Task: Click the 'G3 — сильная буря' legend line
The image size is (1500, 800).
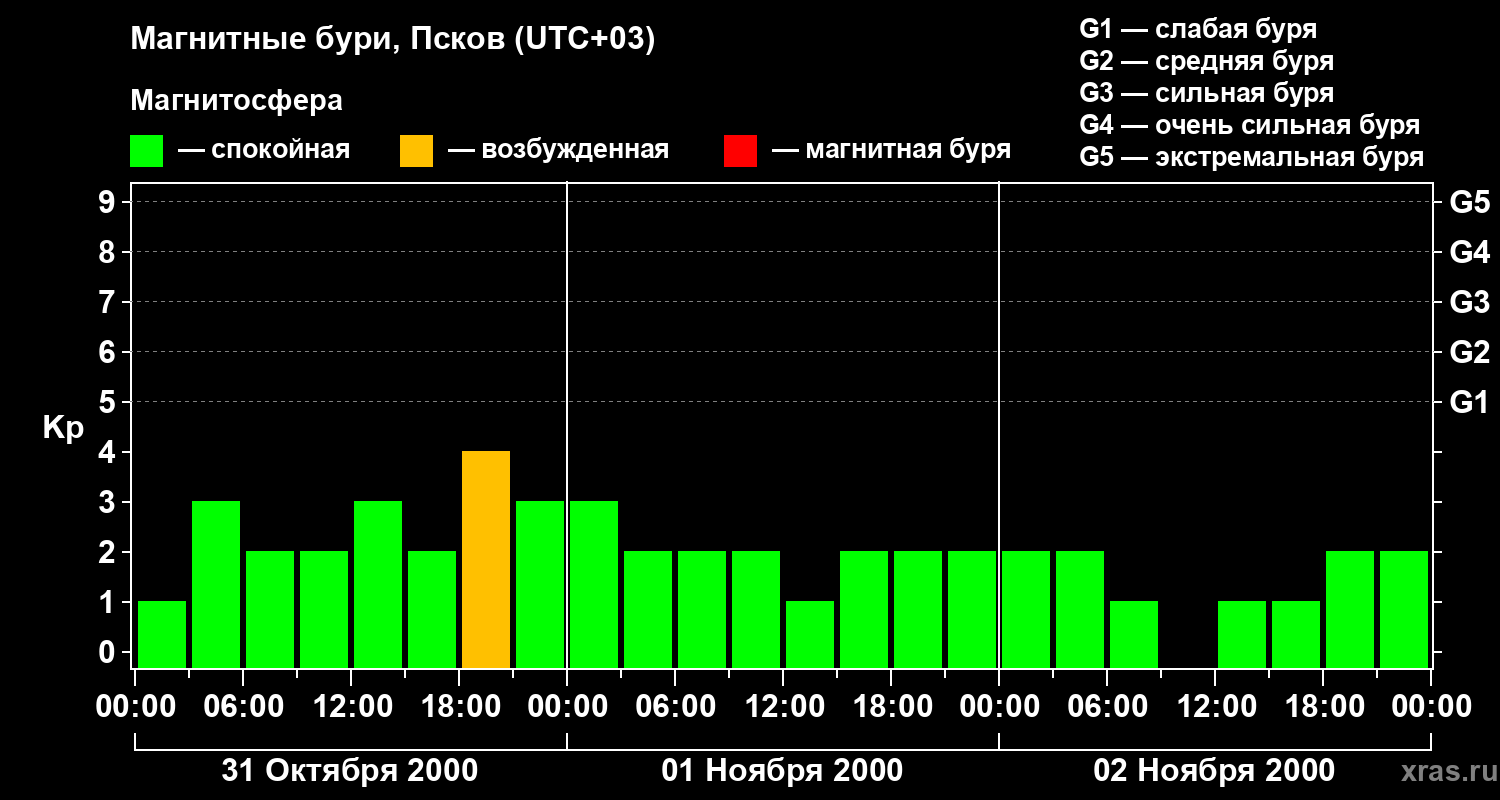Action: pyautogui.click(x=1206, y=93)
